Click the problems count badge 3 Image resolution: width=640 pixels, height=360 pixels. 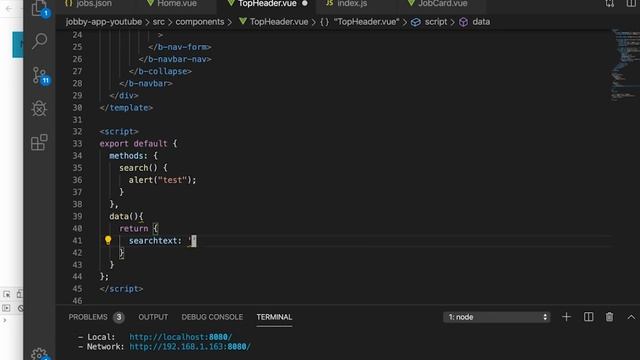119,317
